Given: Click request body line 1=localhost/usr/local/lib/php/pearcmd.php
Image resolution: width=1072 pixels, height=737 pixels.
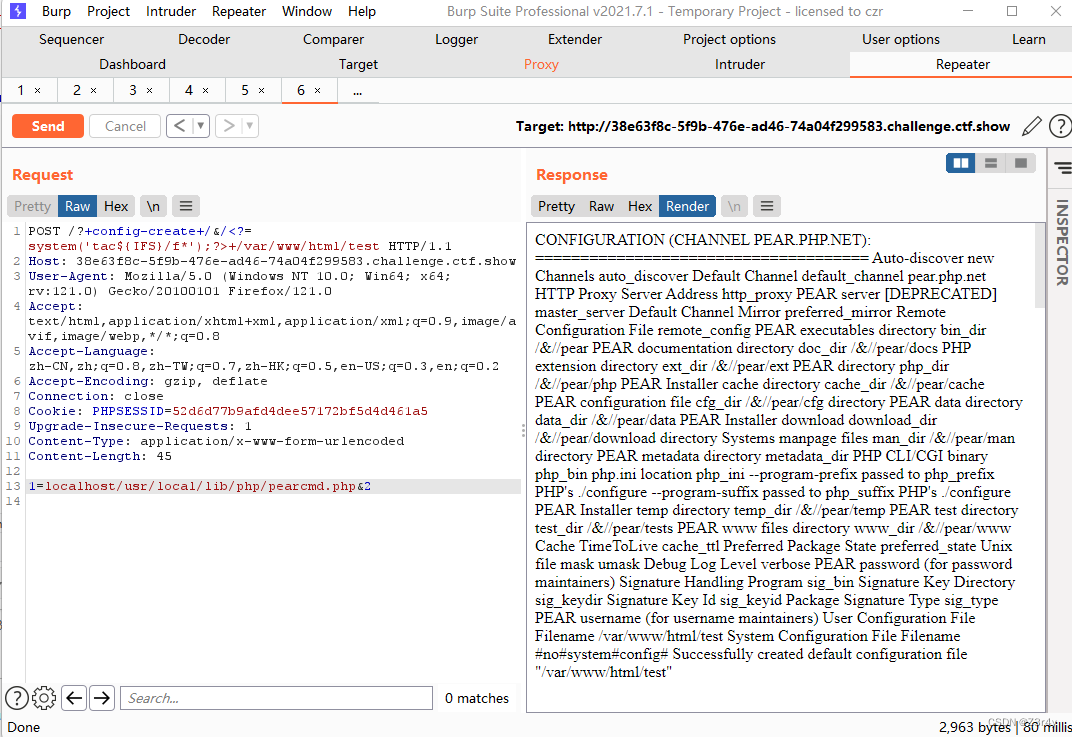Looking at the screenshot, I should click(273, 486).
